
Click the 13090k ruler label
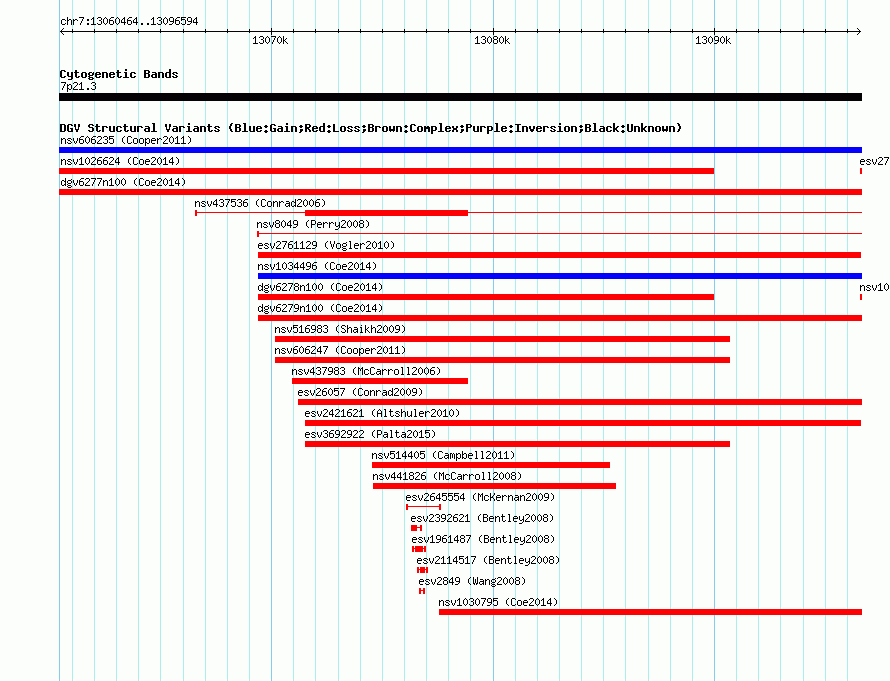[713, 40]
